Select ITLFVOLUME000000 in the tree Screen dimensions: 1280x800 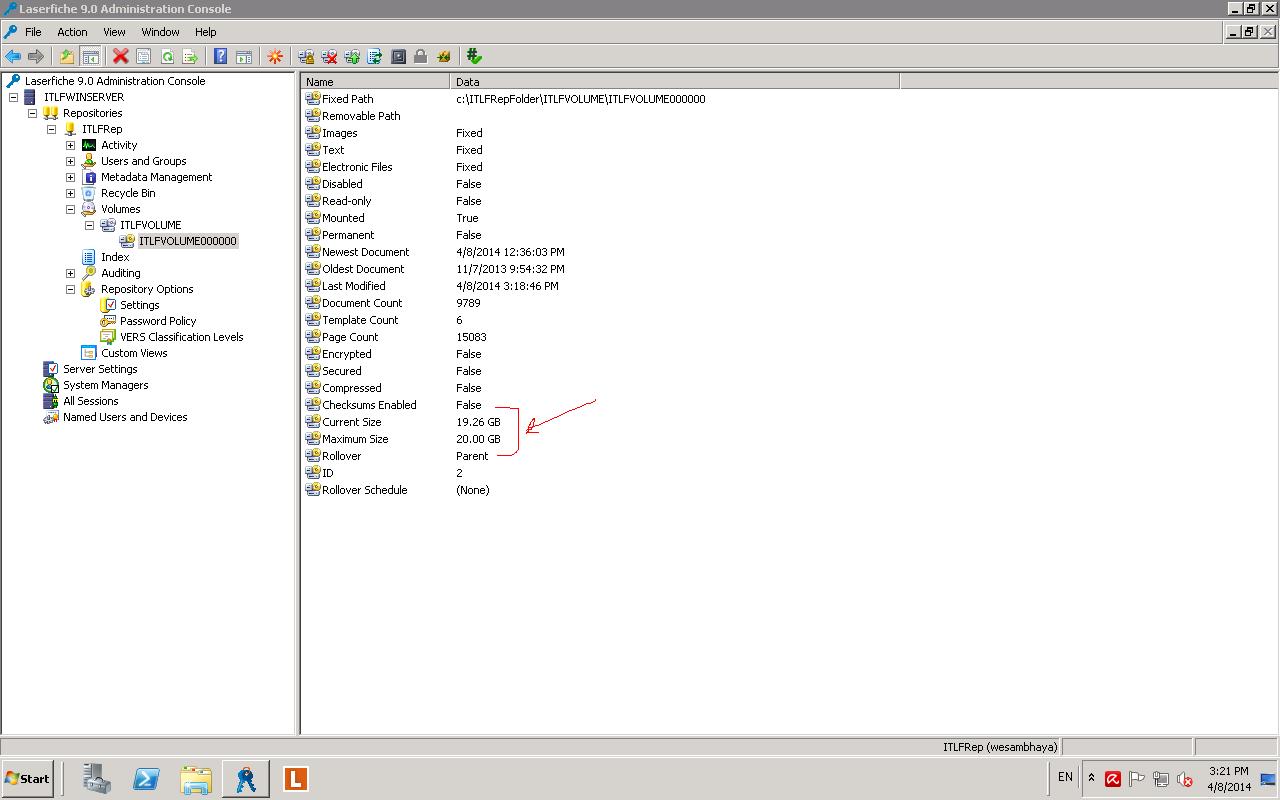coord(187,241)
